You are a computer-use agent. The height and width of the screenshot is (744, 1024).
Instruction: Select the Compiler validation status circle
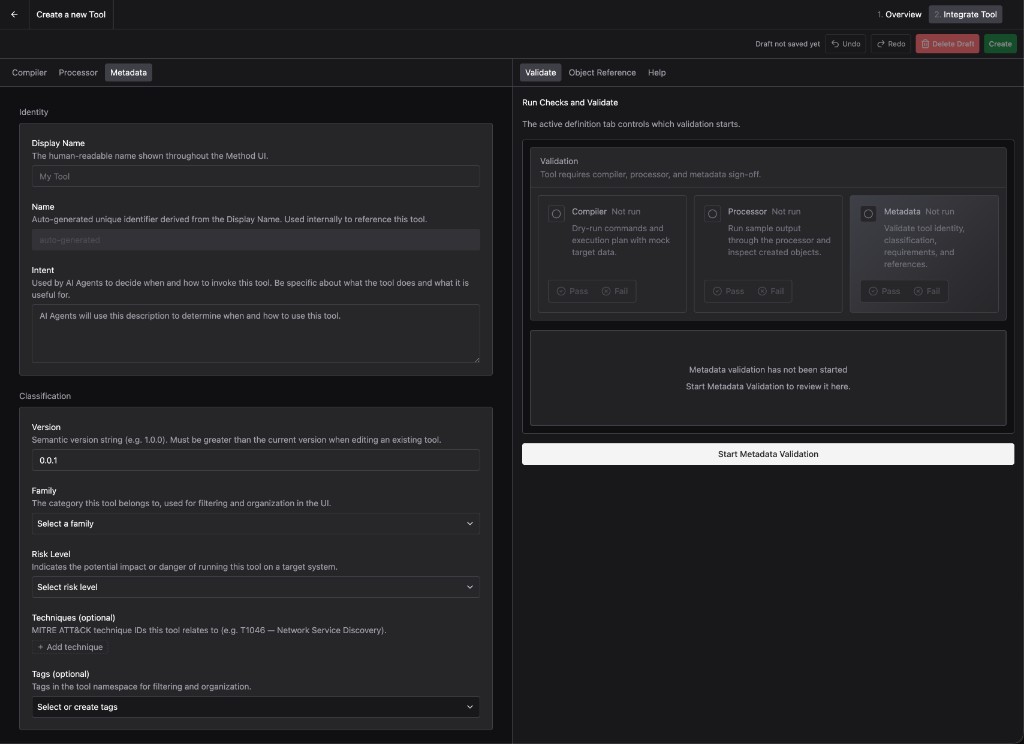[556, 214]
